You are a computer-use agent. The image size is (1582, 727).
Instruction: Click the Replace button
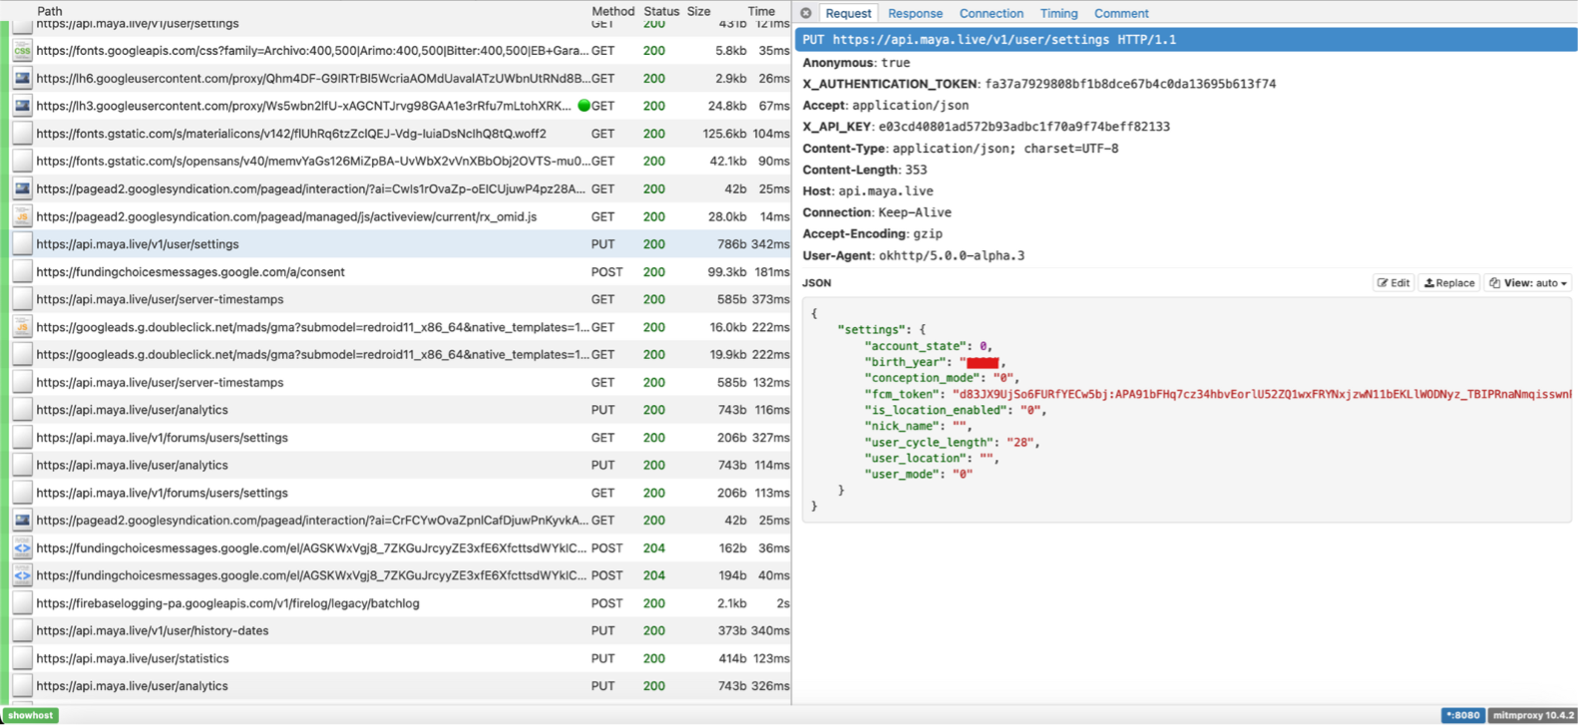coord(1449,283)
